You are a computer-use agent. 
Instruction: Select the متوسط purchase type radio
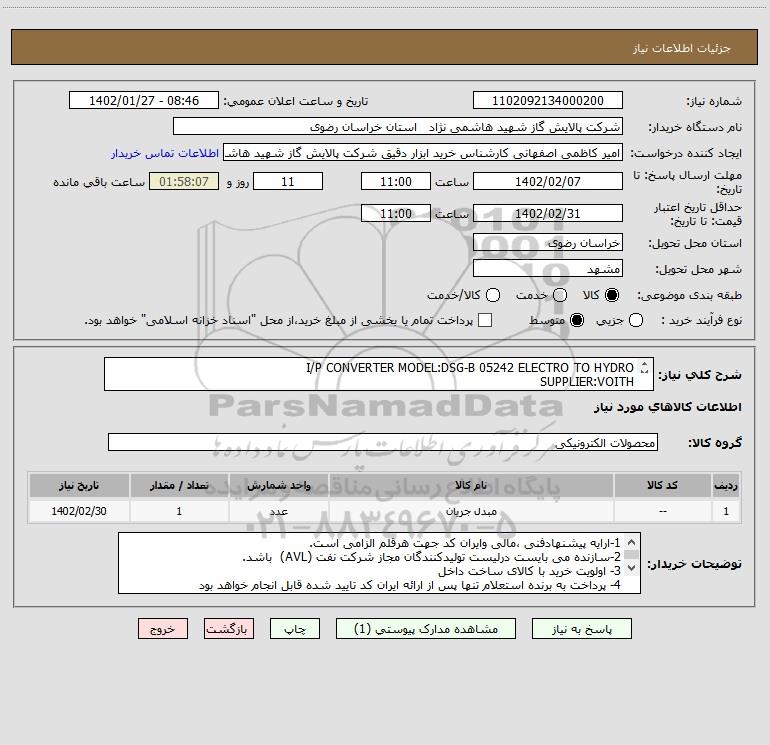pyautogui.click(x=577, y=321)
